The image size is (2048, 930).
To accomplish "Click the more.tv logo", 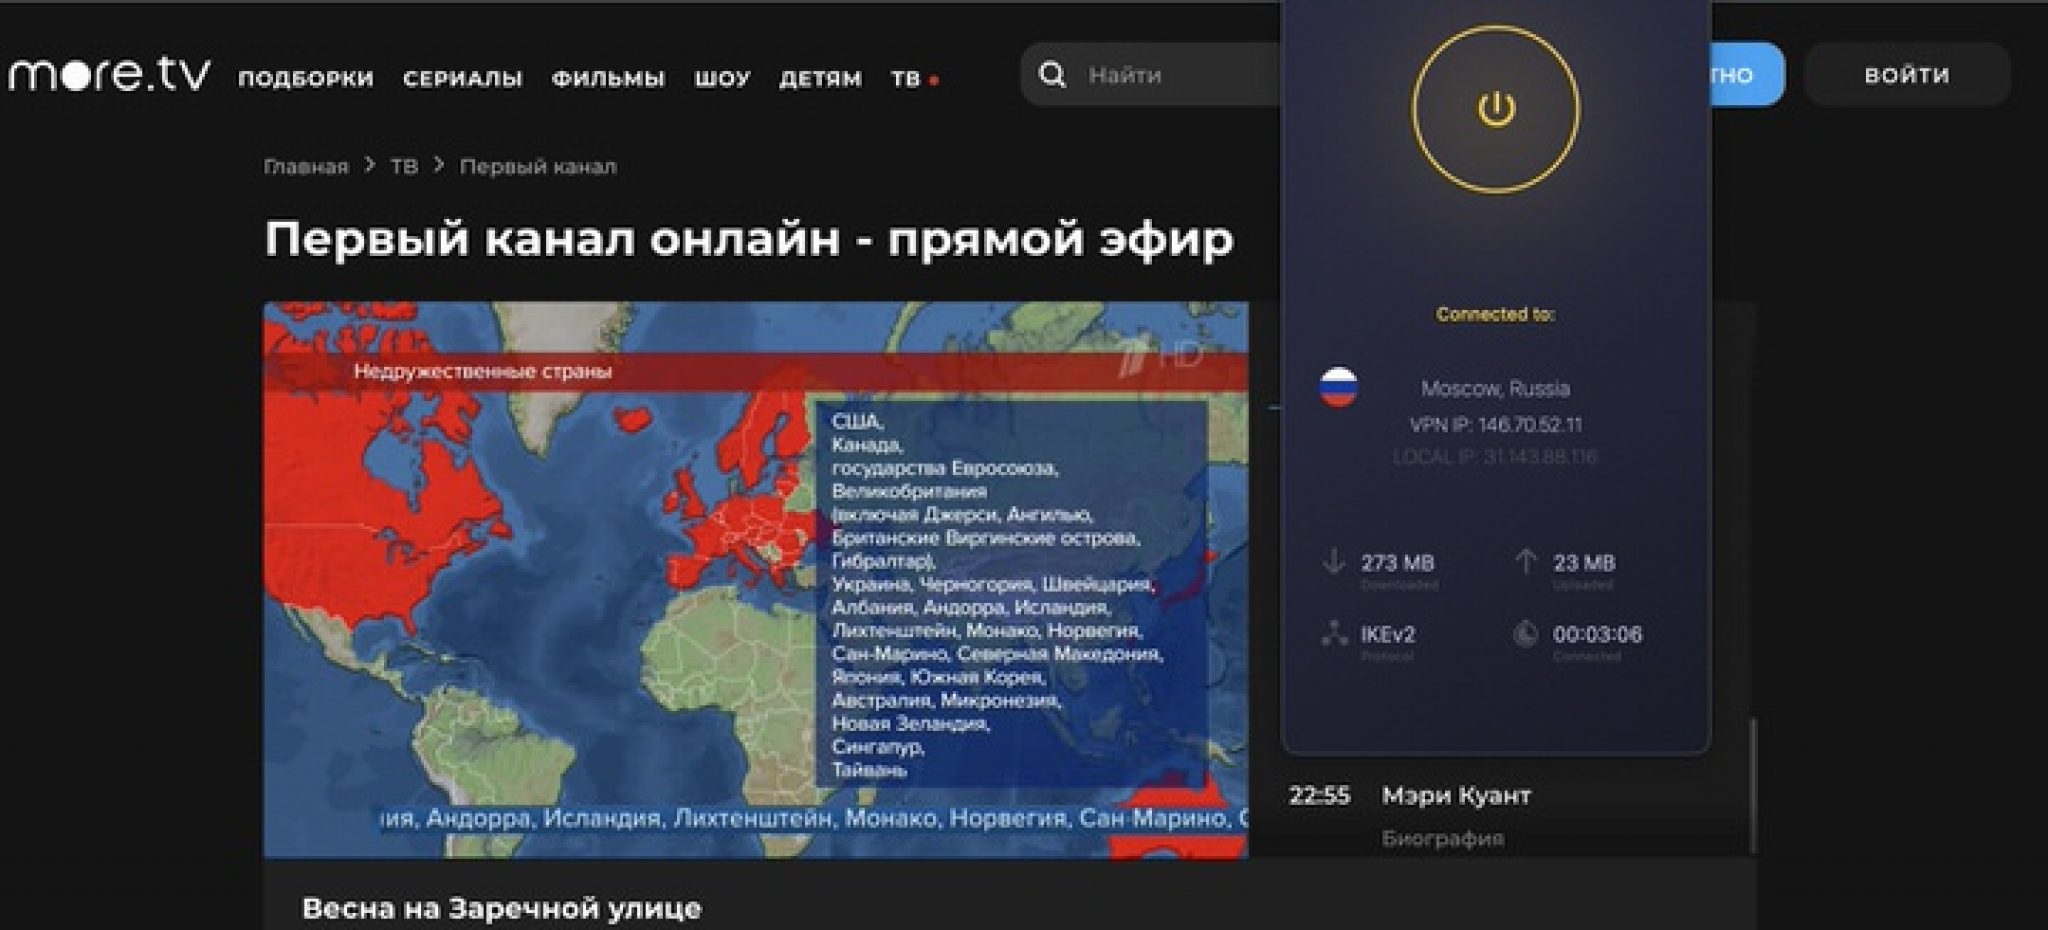I will coord(110,75).
